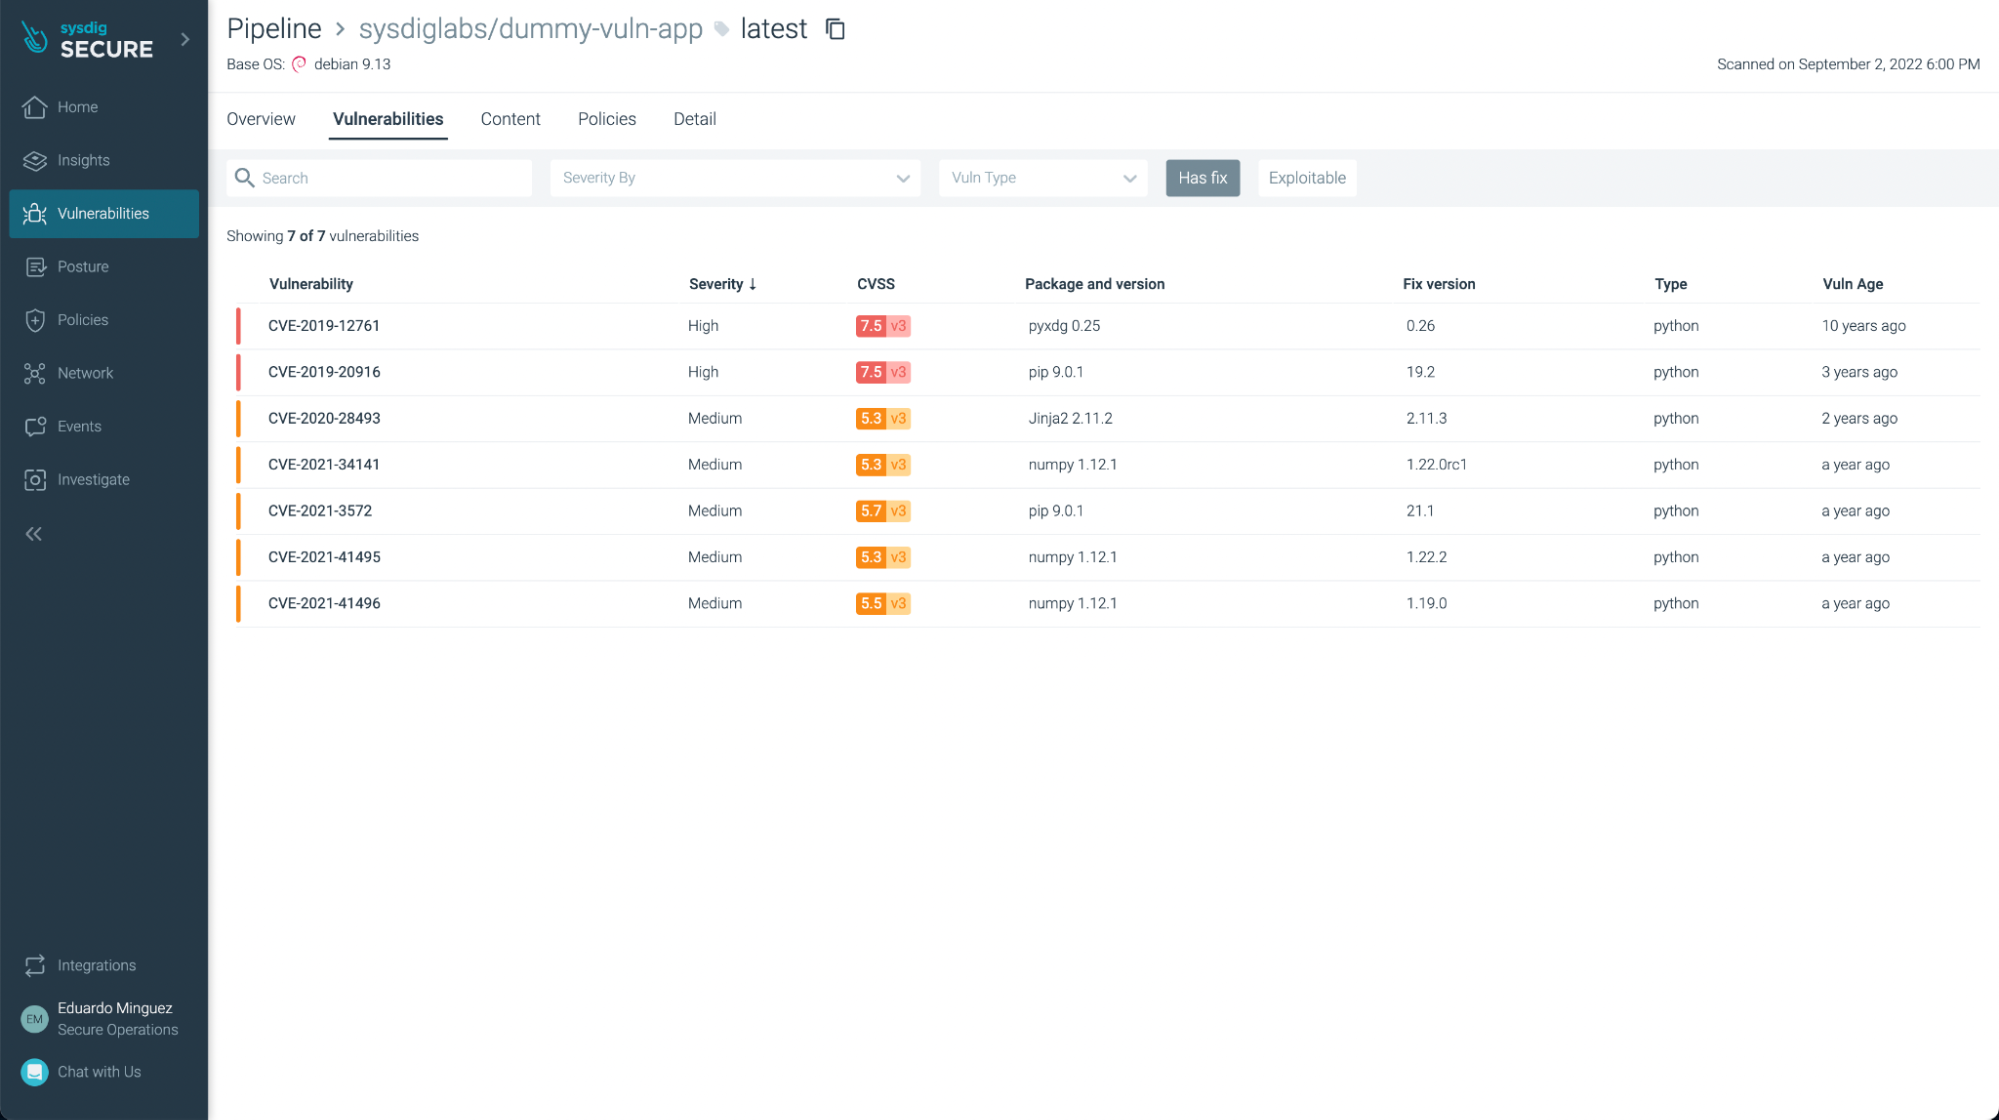Click the Sysdig Secure home icon

(34, 107)
